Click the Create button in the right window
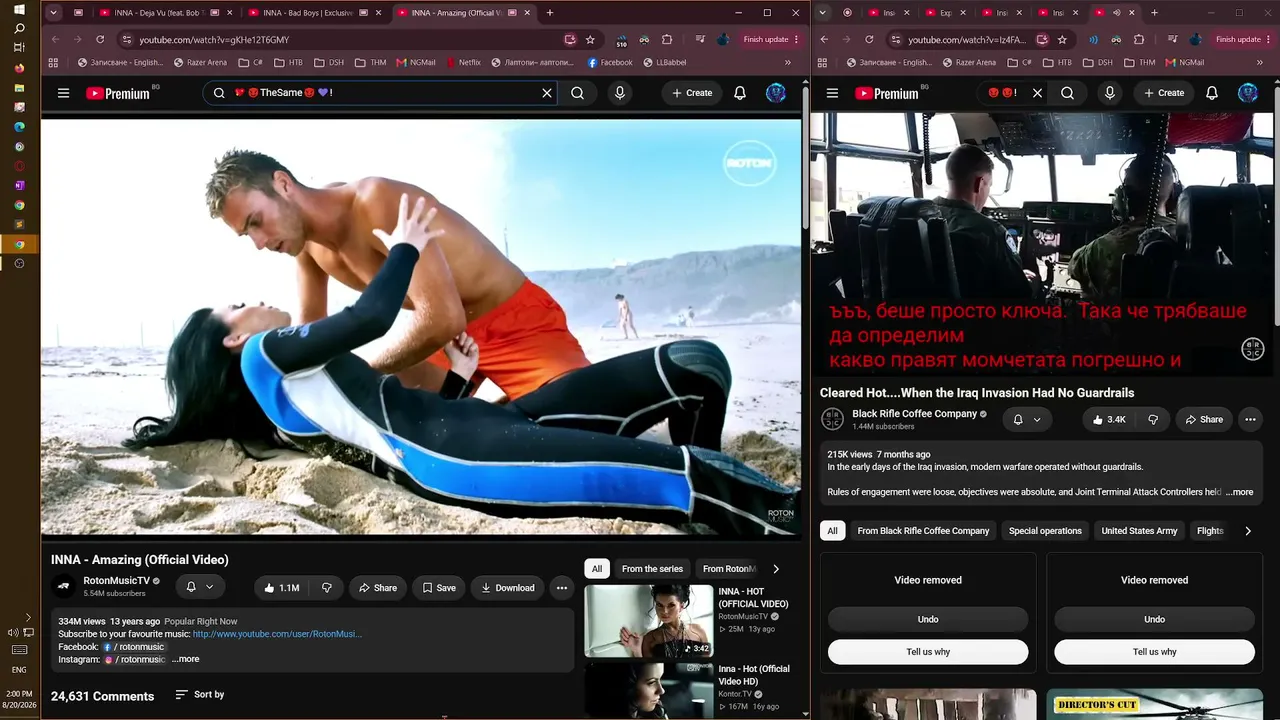The image size is (1280, 720). [1164, 93]
